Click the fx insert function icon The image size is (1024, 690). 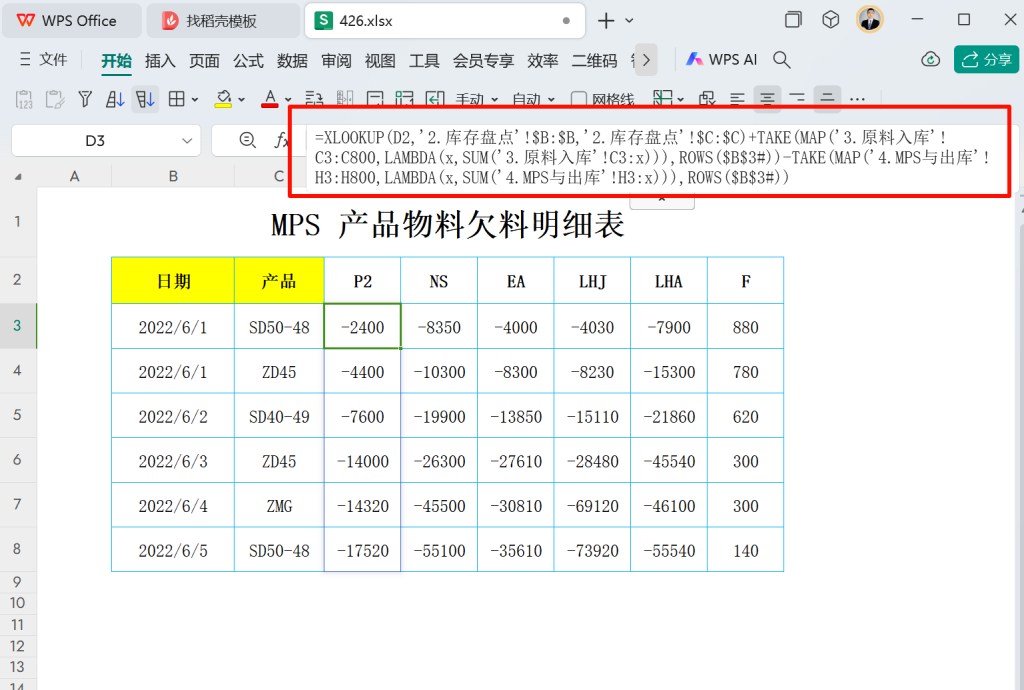point(281,140)
